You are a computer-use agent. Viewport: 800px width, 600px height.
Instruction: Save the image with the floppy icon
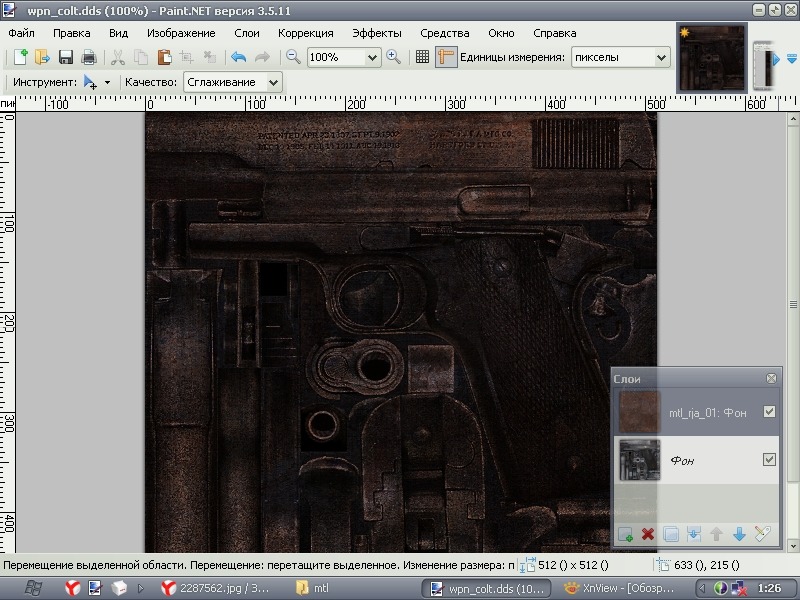[x=66, y=58]
